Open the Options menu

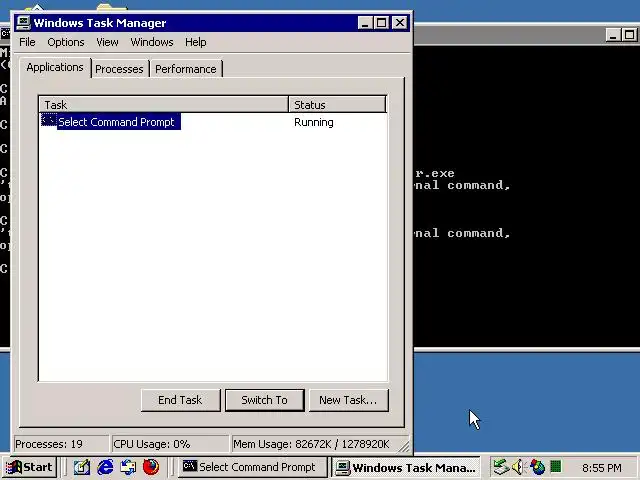(x=66, y=42)
